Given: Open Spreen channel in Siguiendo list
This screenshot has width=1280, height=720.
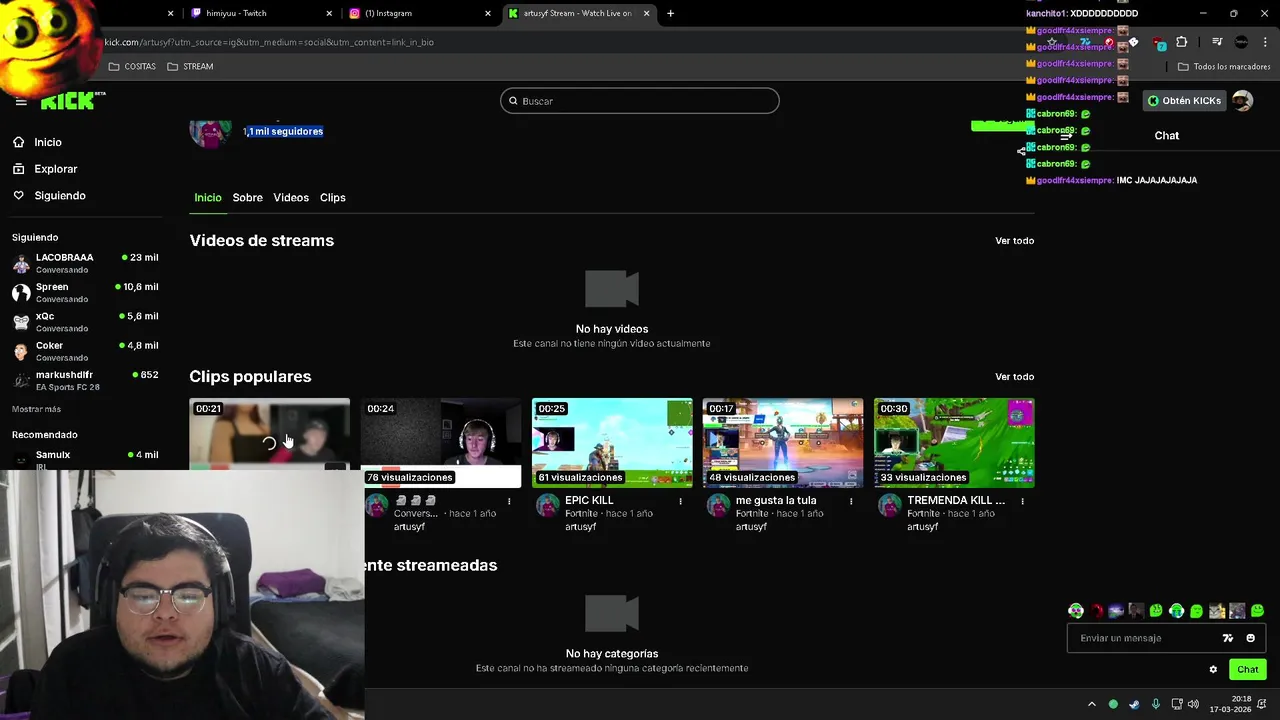Looking at the screenshot, I should (x=85, y=292).
